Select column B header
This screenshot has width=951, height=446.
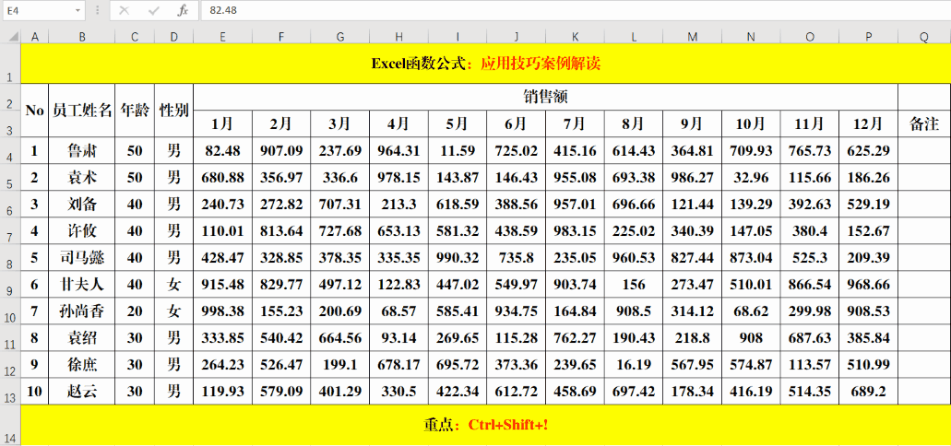(x=82, y=37)
